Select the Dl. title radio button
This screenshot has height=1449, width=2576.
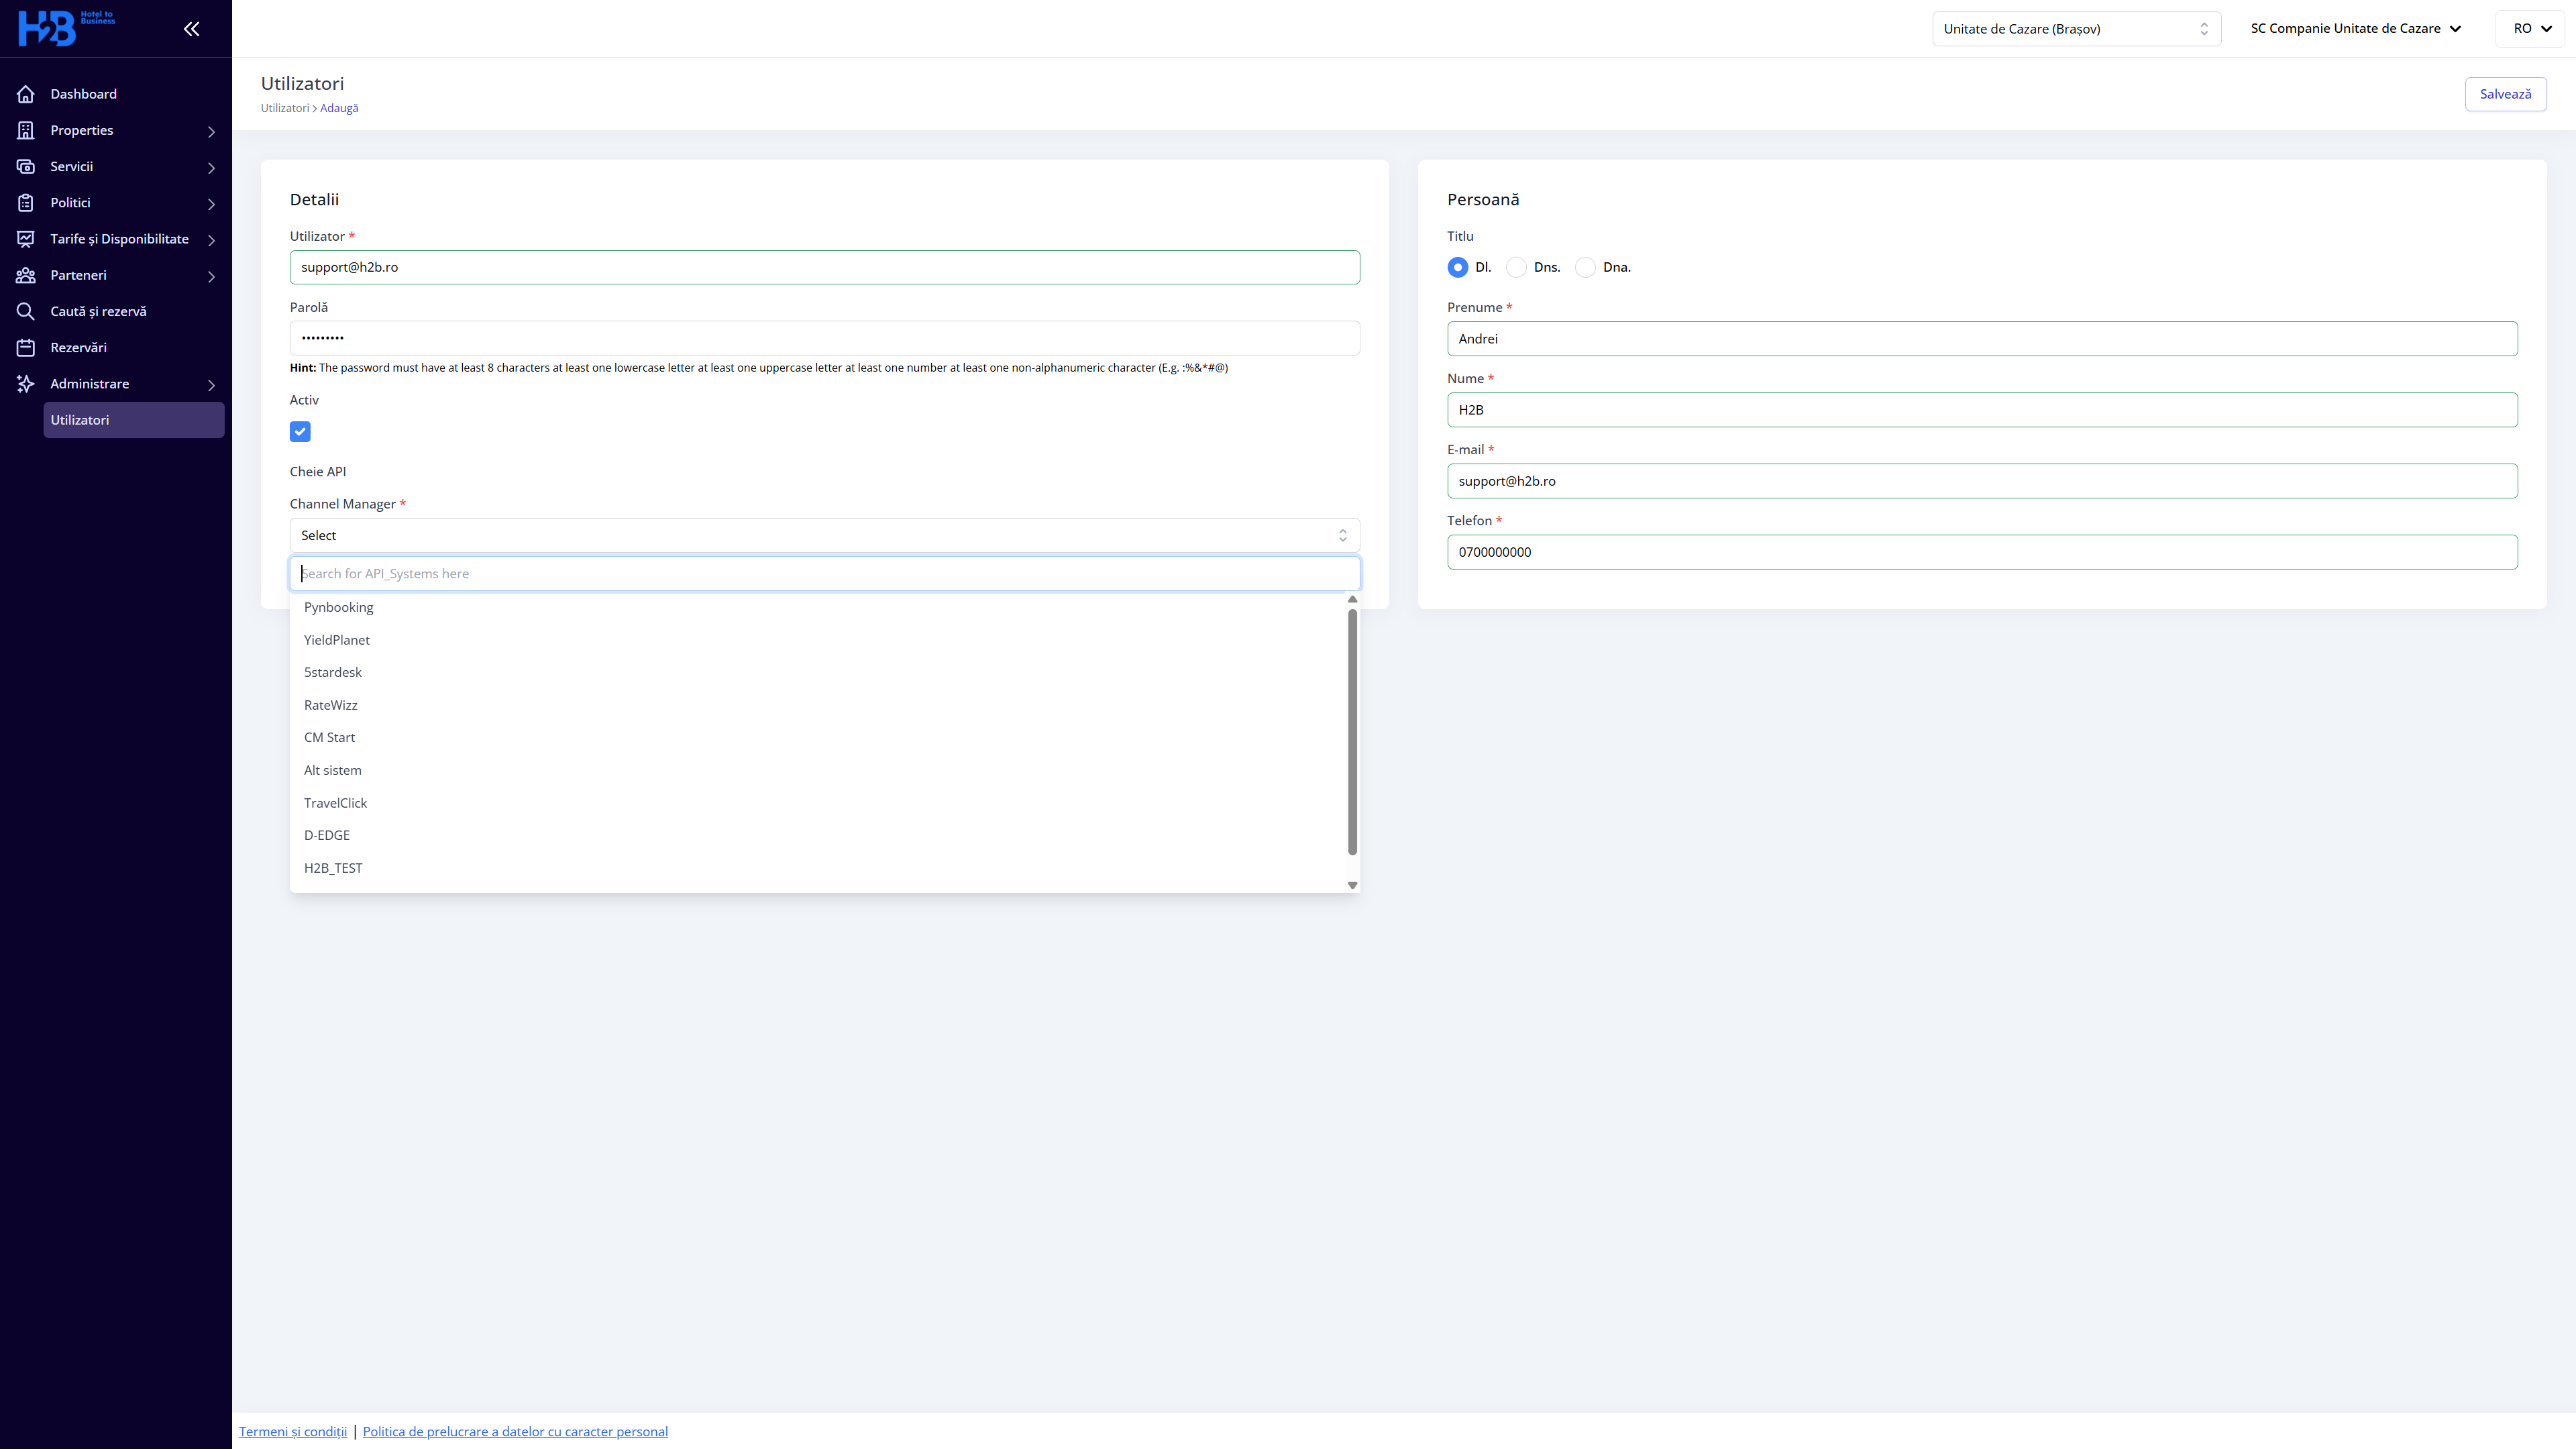pos(1458,267)
